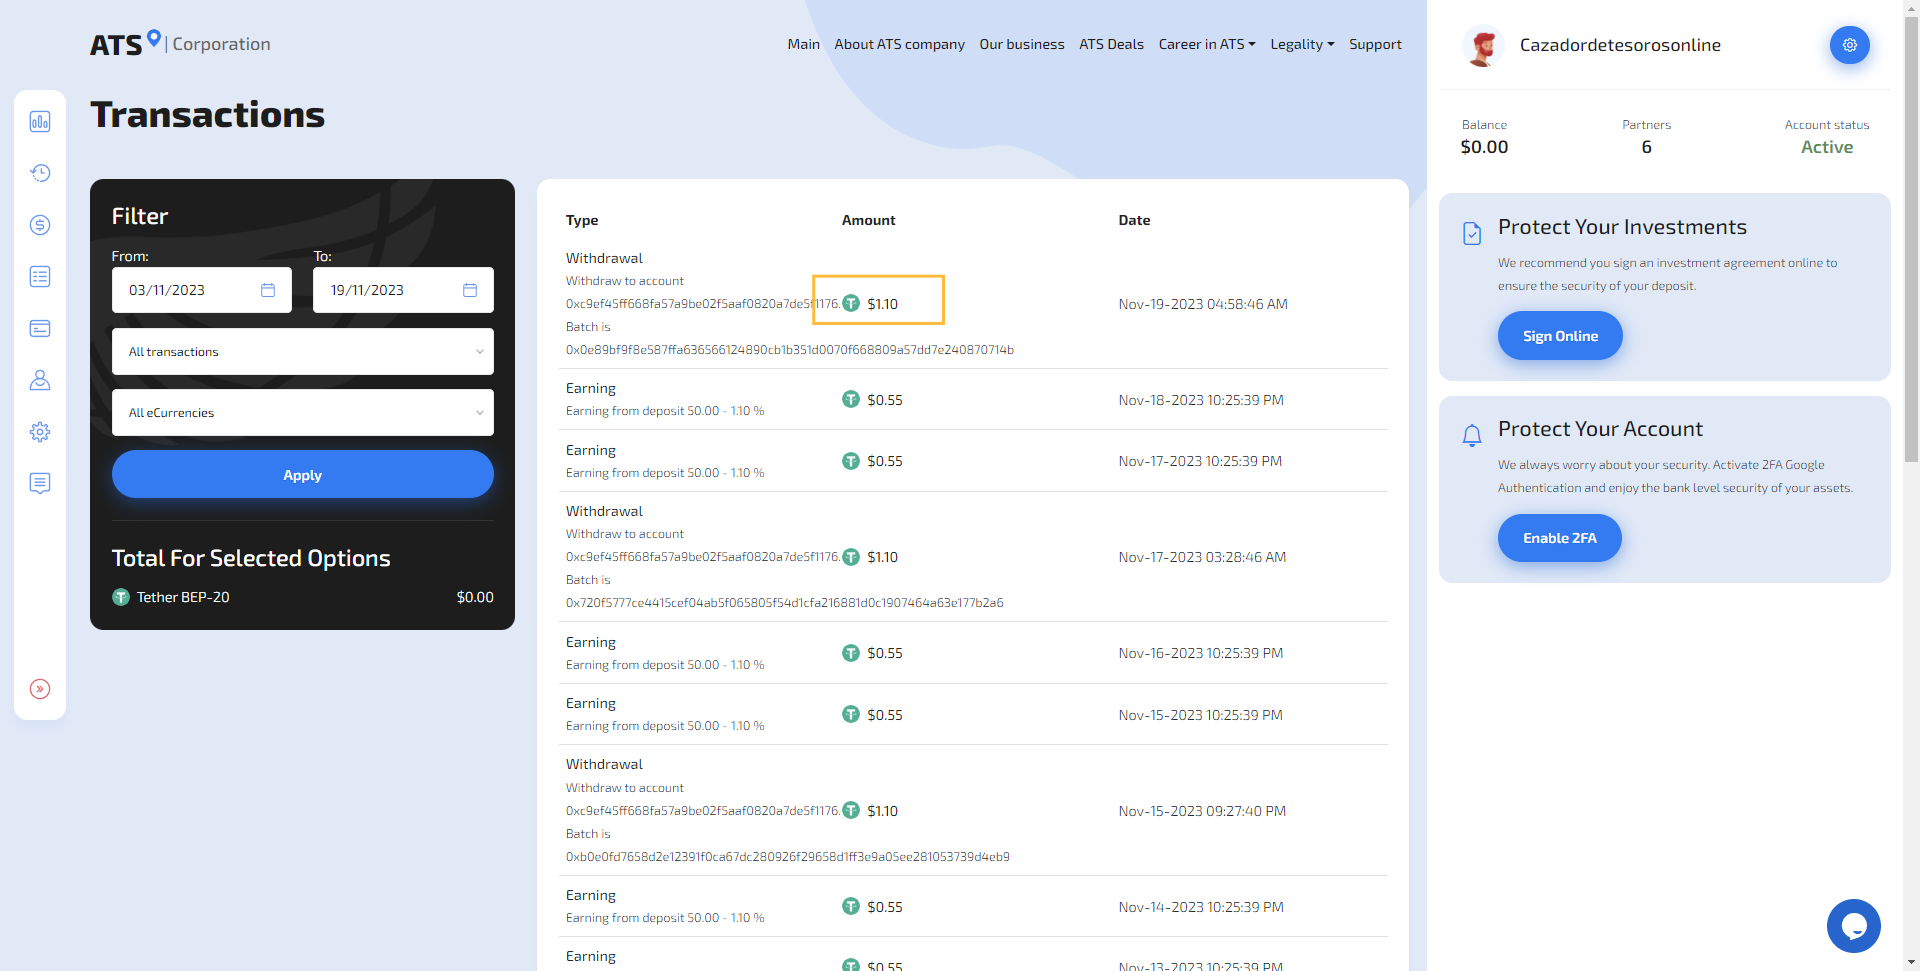
Task: Open the user profile sidebar icon
Action: coord(40,380)
